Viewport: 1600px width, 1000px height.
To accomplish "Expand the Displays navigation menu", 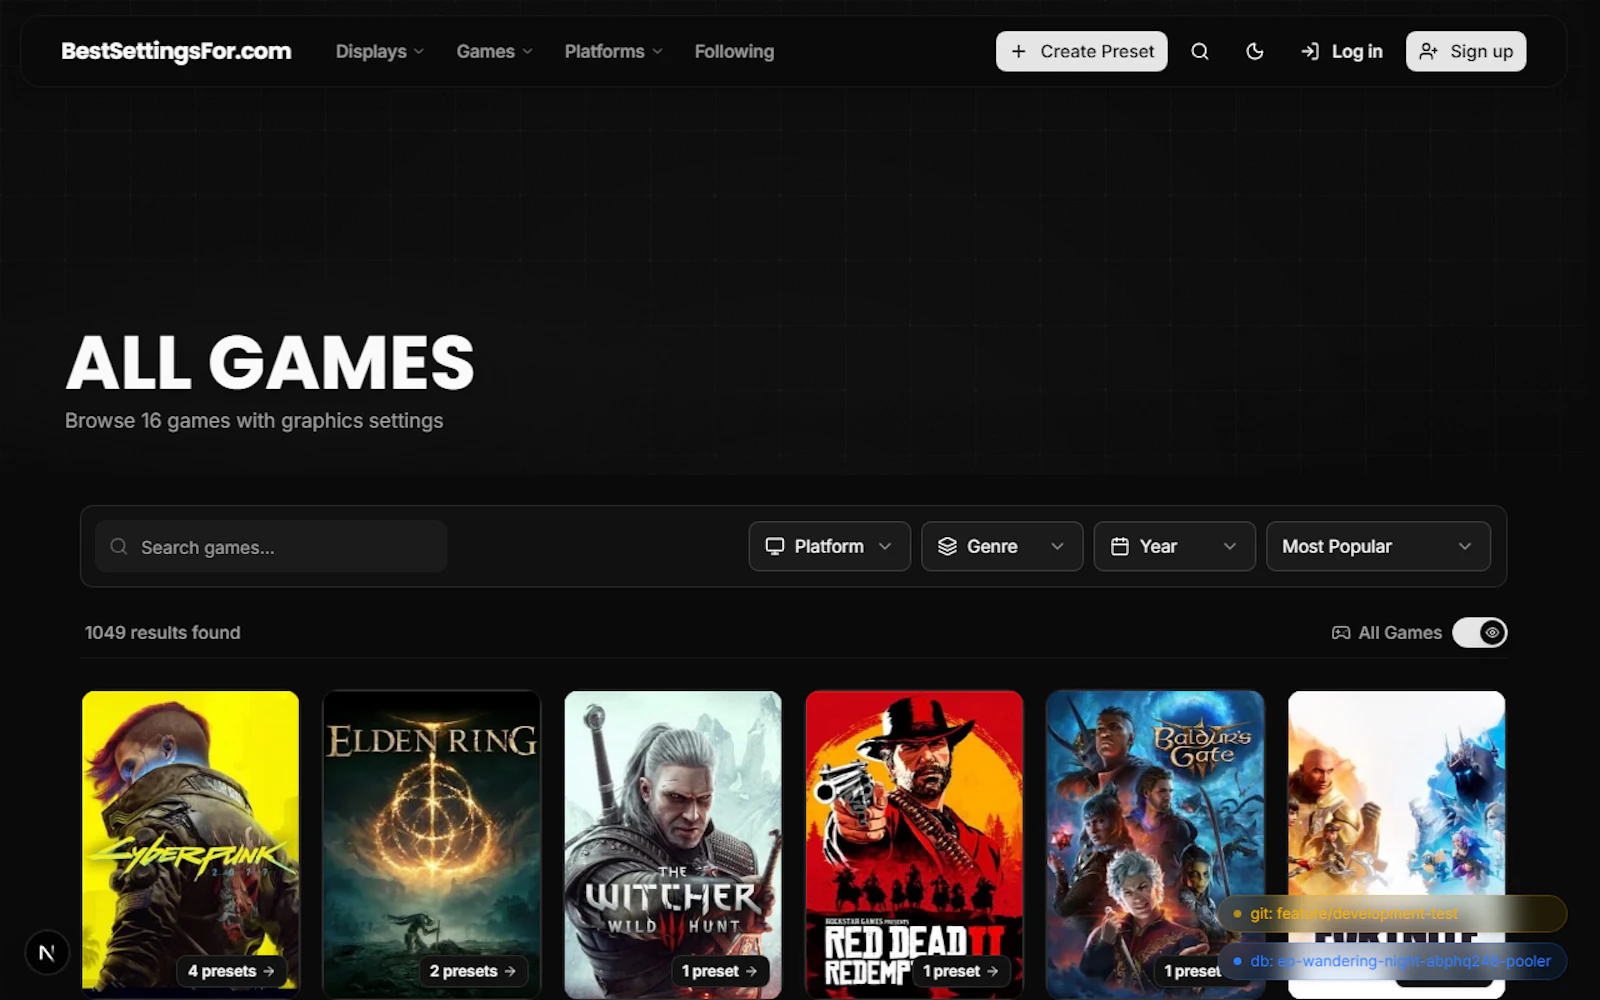I will coord(380,51).
